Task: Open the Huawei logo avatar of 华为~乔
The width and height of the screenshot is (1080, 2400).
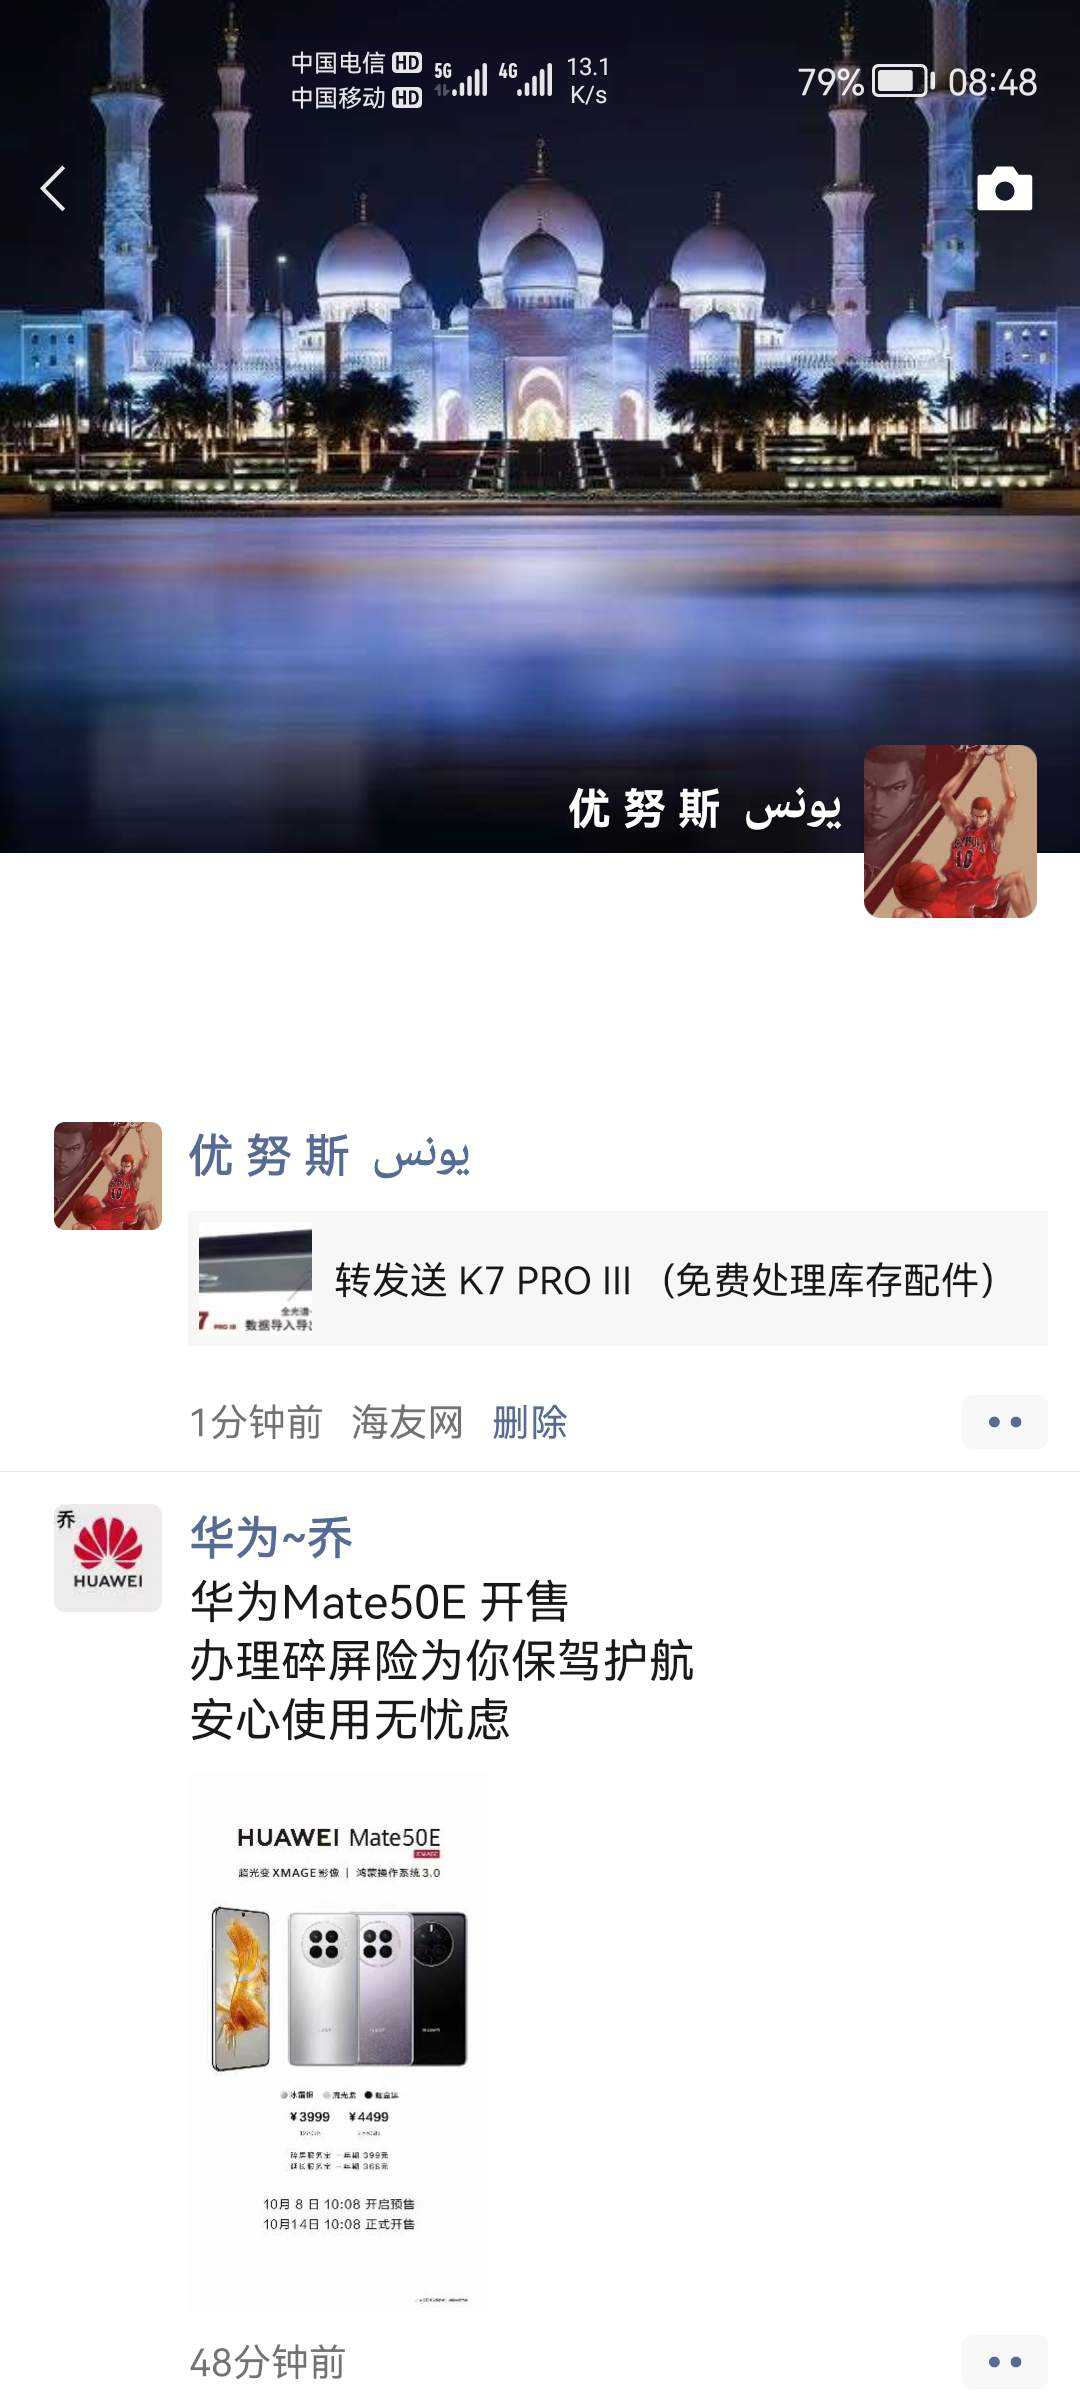Action: pos(108,1558)
